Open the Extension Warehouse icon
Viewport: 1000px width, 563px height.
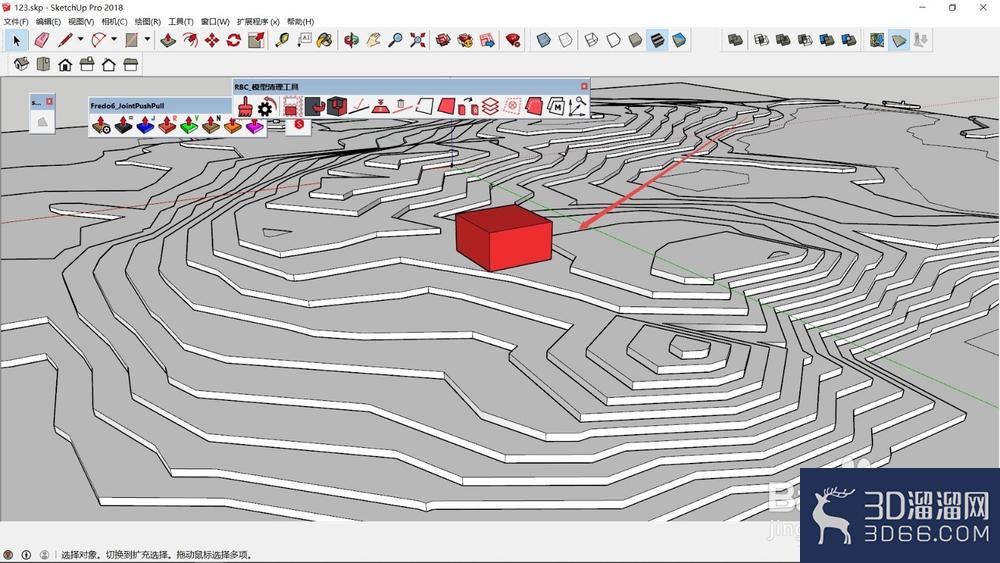pos(465,40)
